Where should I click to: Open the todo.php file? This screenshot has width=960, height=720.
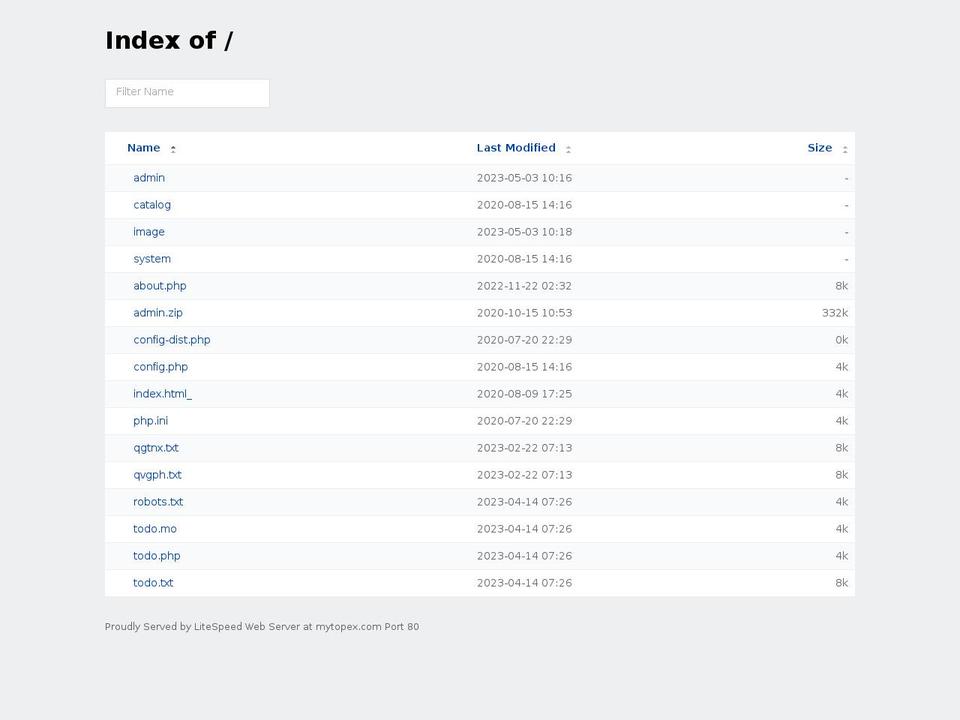click(157, 555)
